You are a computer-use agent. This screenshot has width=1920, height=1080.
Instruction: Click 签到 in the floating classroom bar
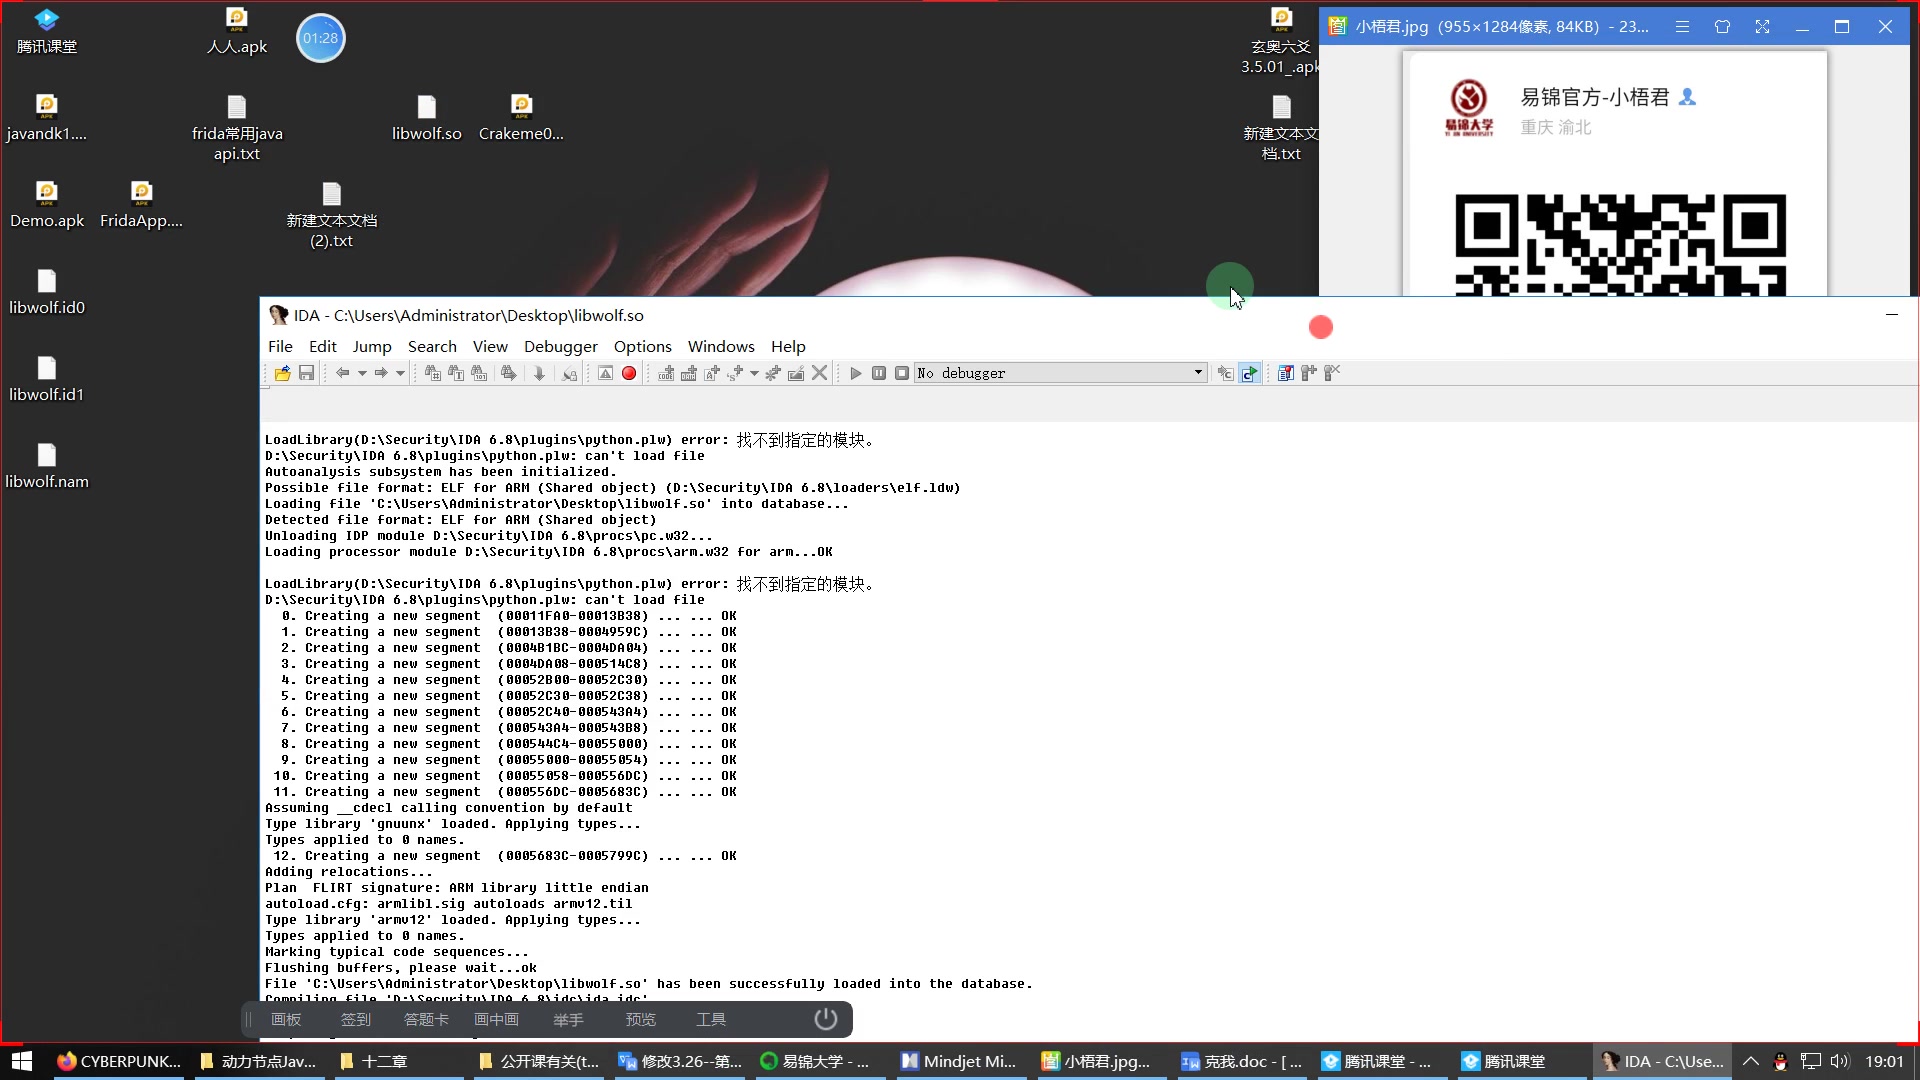(356, 1019)
